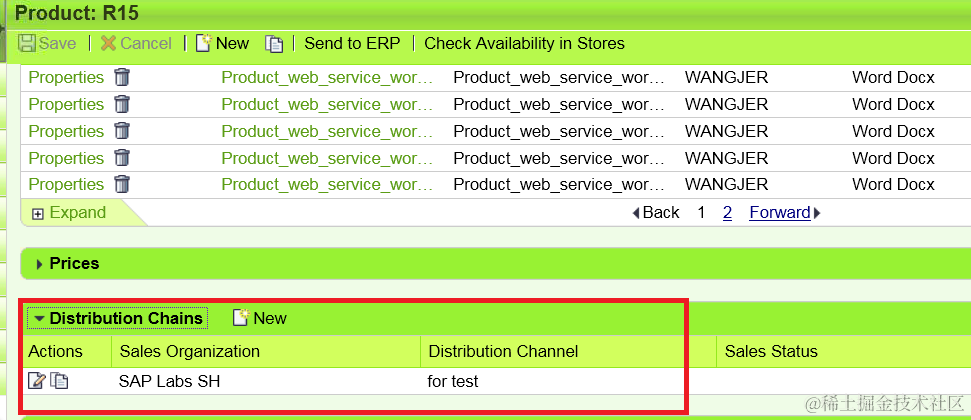Open fifth green Product_web_service_wor… document link
This screenshot has width=971, height=420.
[x=327, y=184]
